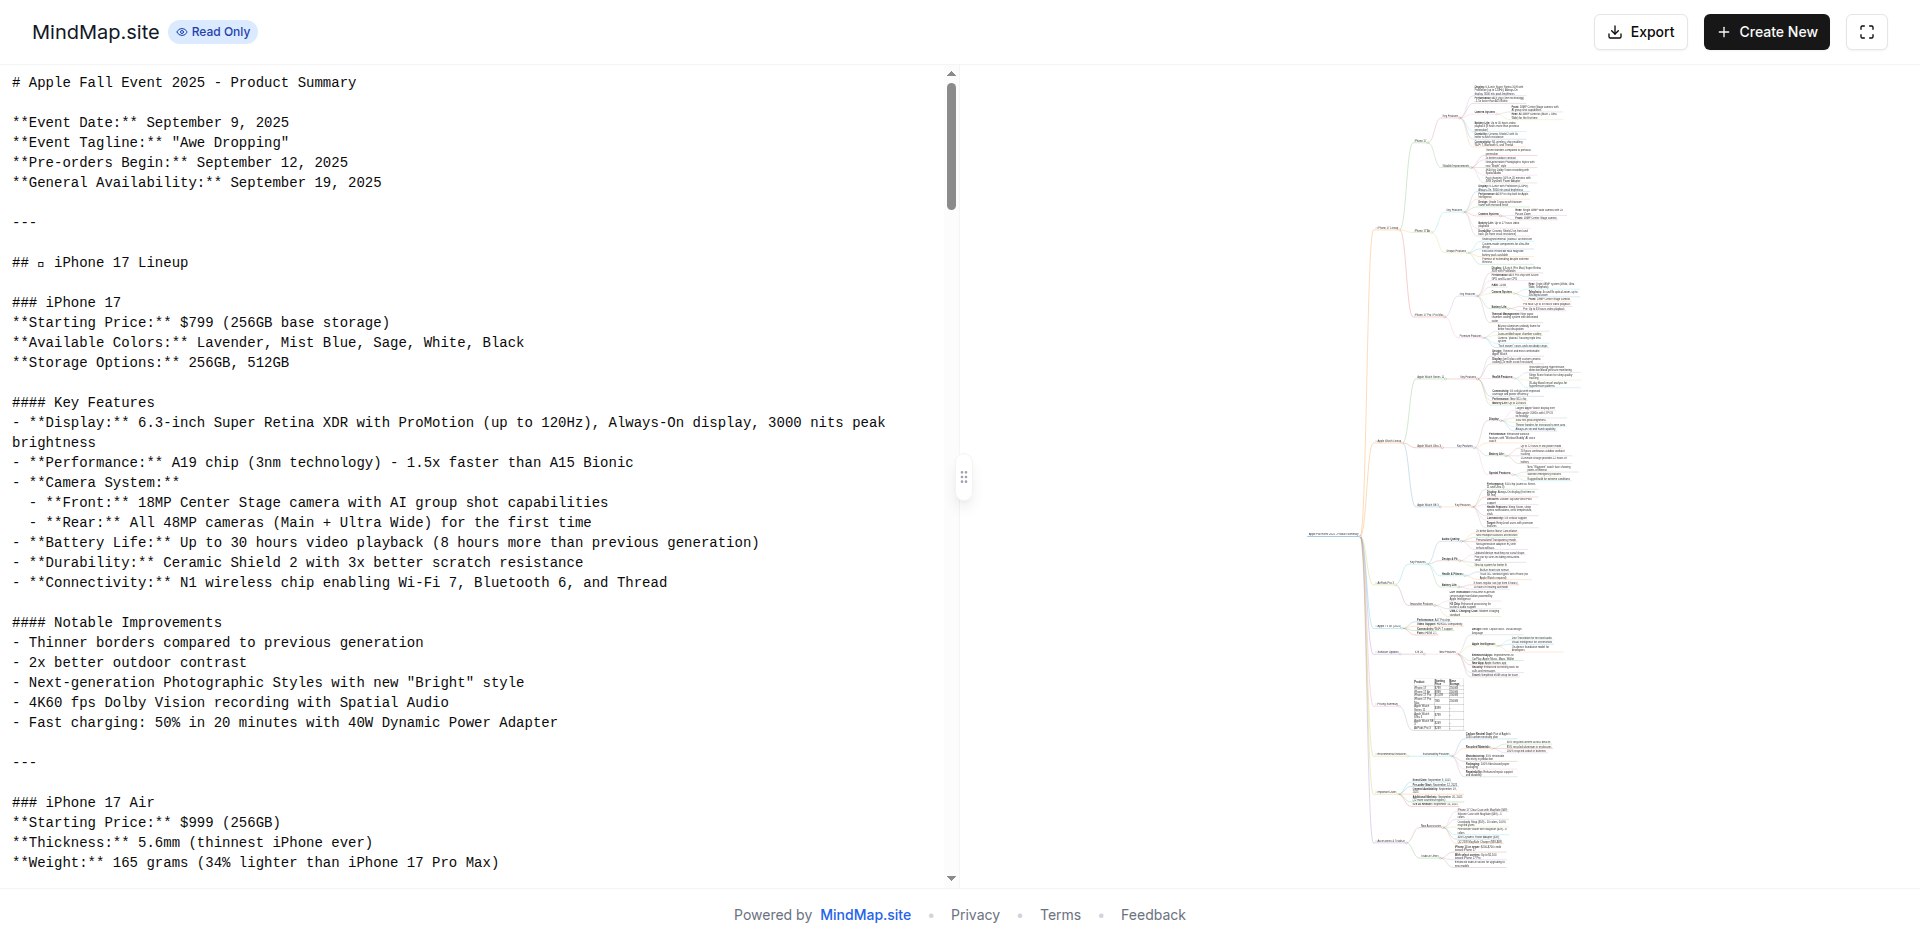Image resolution: width=1920 pixels, height=941 pixels.
Task: Select the 'Apple Watch Lineup' mind map node
Action: click(x=1388, y=441)
